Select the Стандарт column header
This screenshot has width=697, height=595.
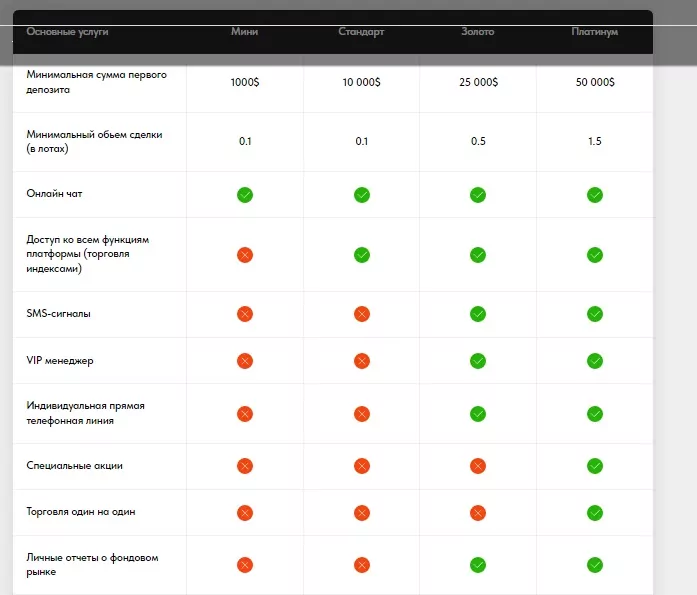(361, 32)
